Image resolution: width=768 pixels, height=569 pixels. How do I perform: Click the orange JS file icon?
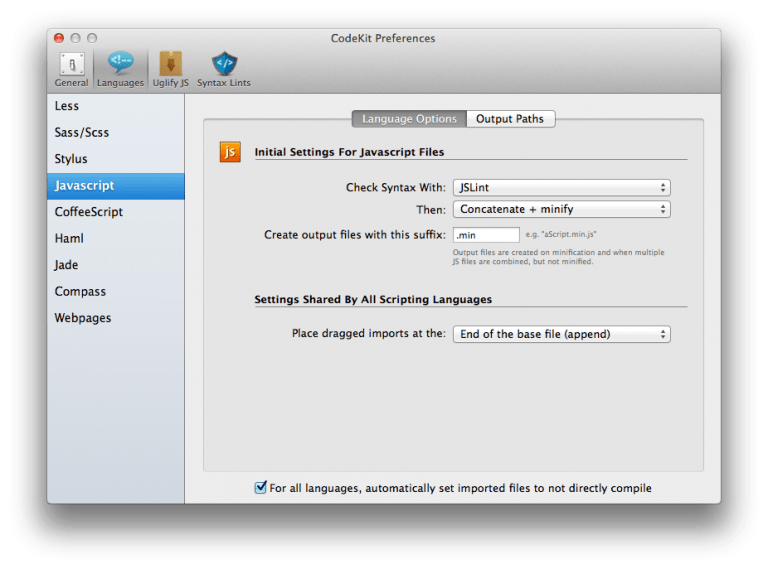pyautogui.click(x=230, y=152)
